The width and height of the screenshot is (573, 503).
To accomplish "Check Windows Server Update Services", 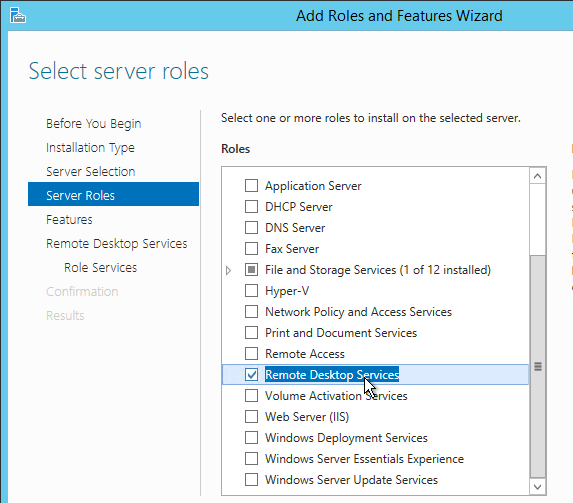I will 251,479.
